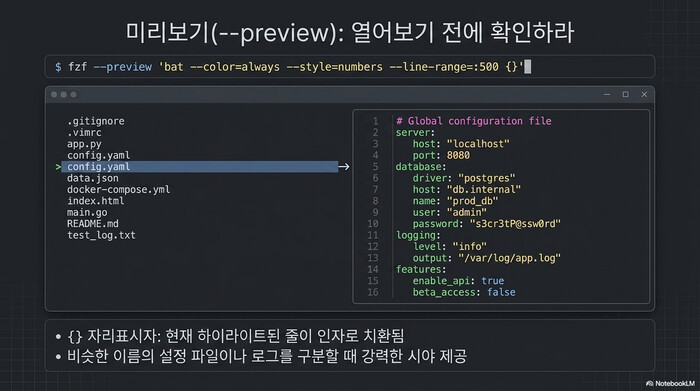Select the unhighlighted config.yaml entry
Screen dimensions: 700x391
[99, 155]
